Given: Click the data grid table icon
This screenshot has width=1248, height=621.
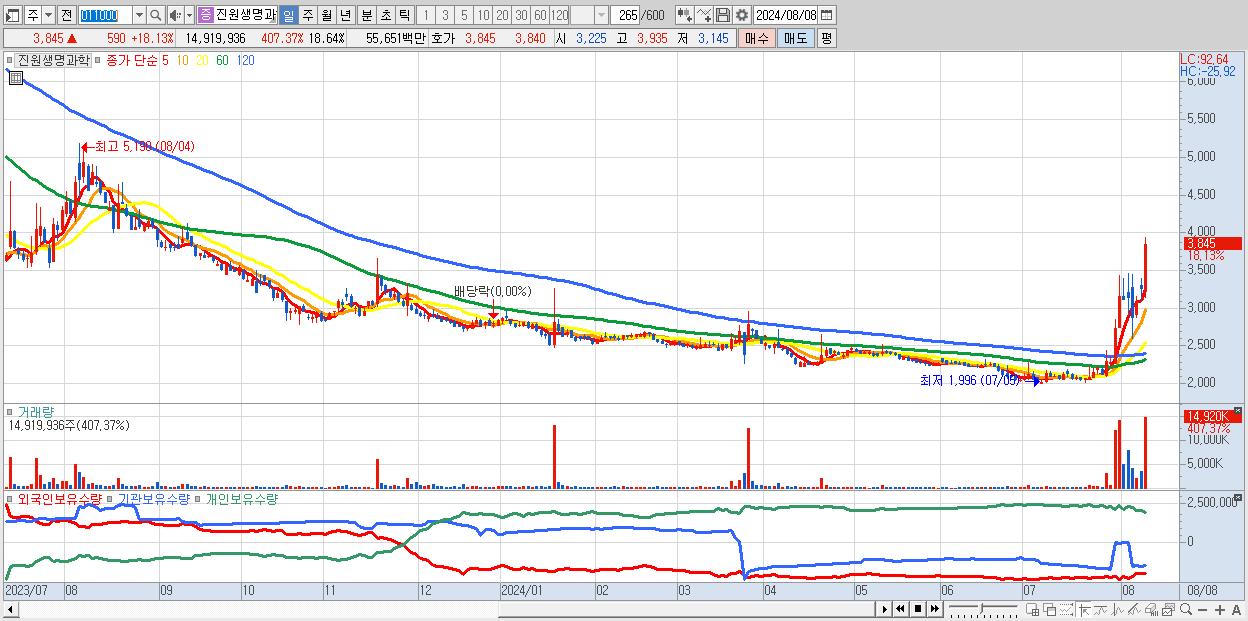Looking at the screenshot, I should tap(16, 77).
